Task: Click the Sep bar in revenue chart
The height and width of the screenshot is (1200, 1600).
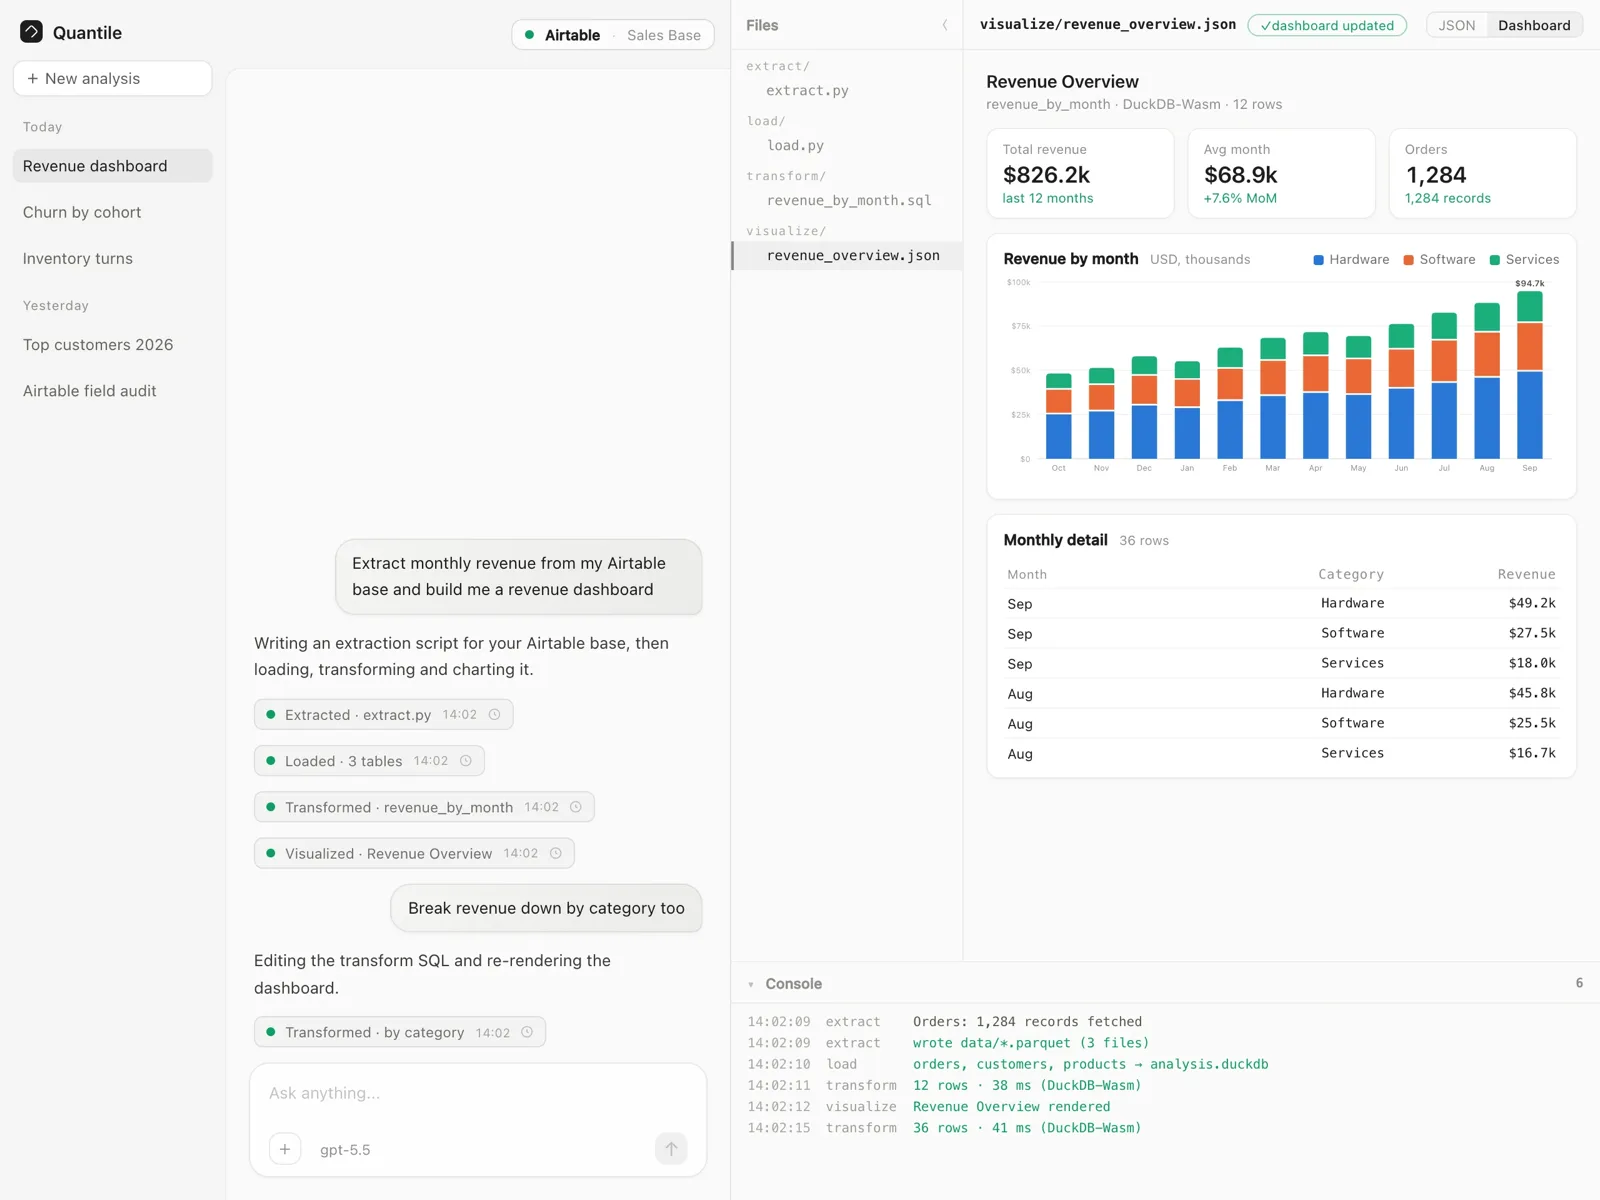Action: coord(1530,375)
